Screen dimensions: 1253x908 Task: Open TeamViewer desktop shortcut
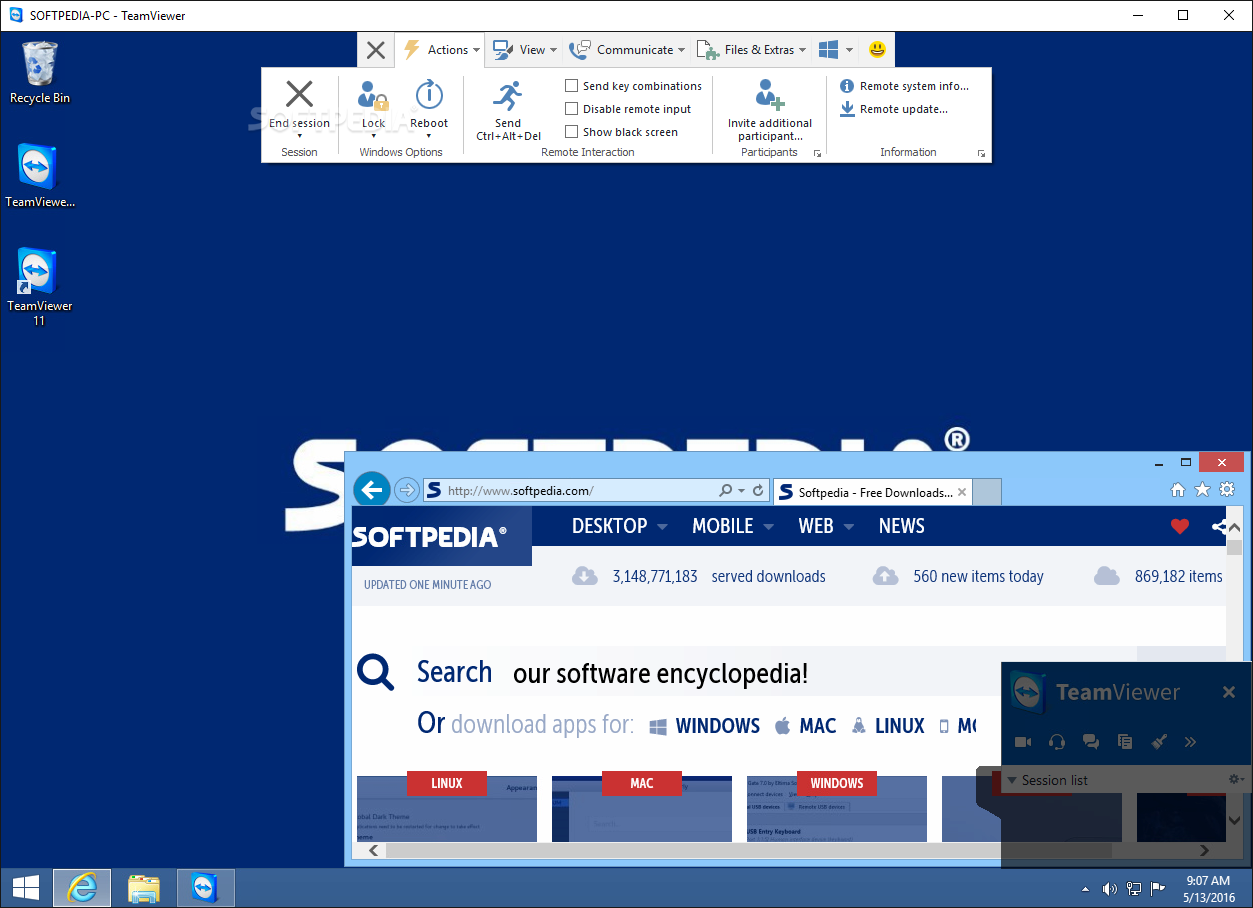pyautogui.click(x=39, y=175)
